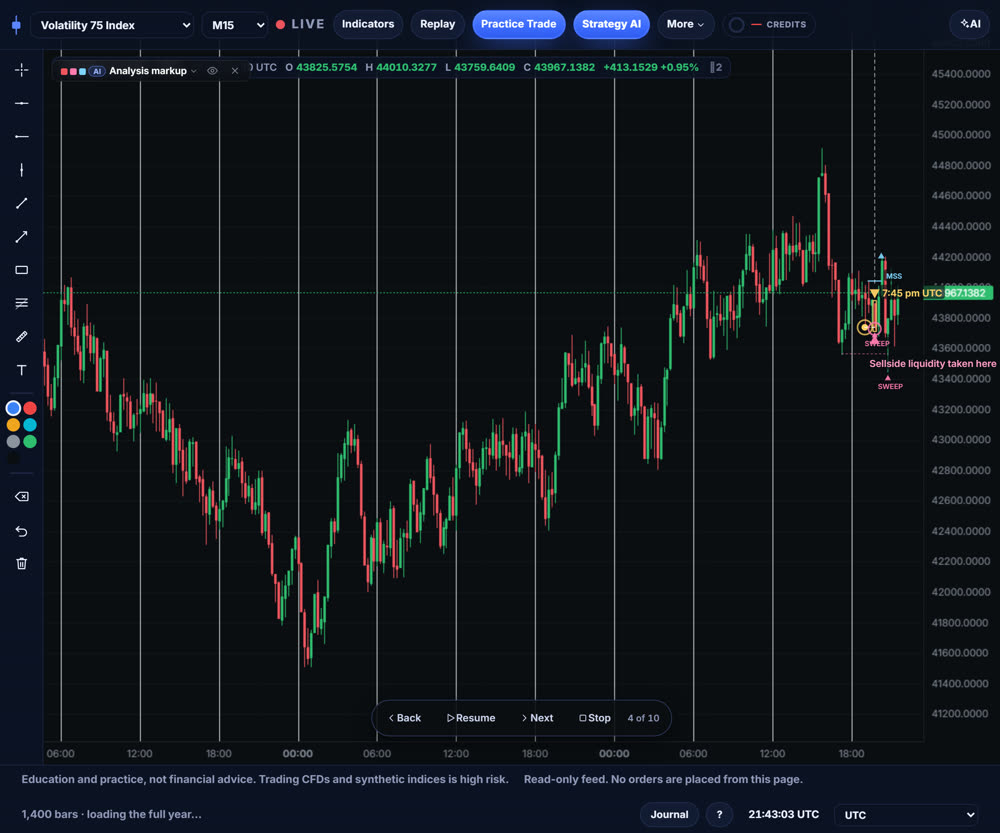Open the UTC timezone selector
Screen dimensions: 1000x833
coord(906,815)
